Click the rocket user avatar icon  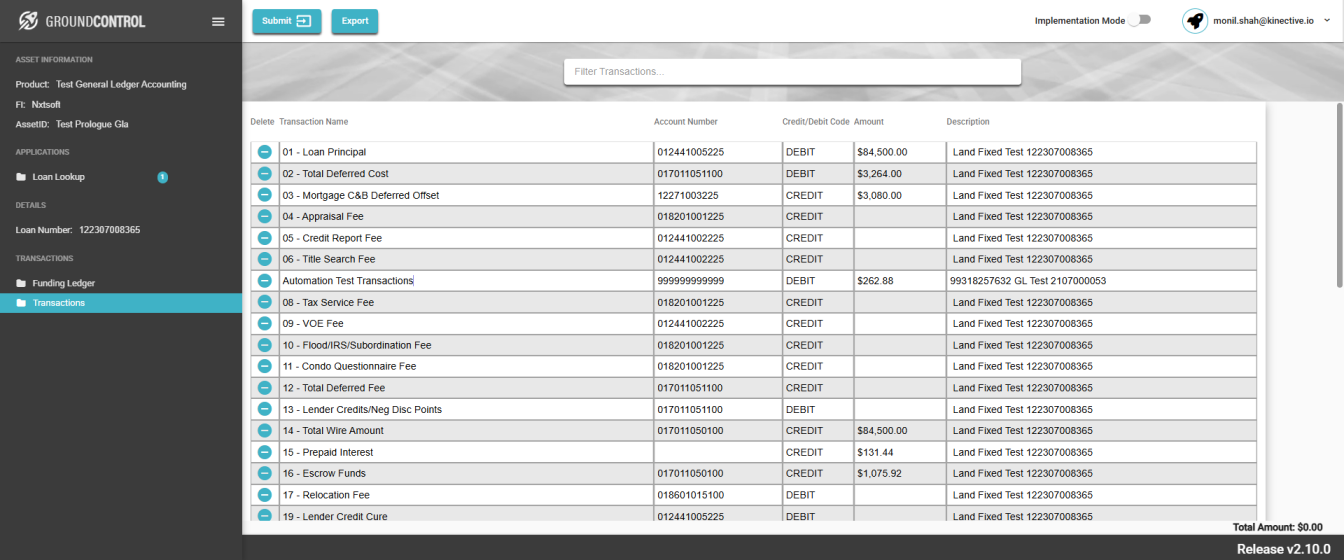point(1194,20)
